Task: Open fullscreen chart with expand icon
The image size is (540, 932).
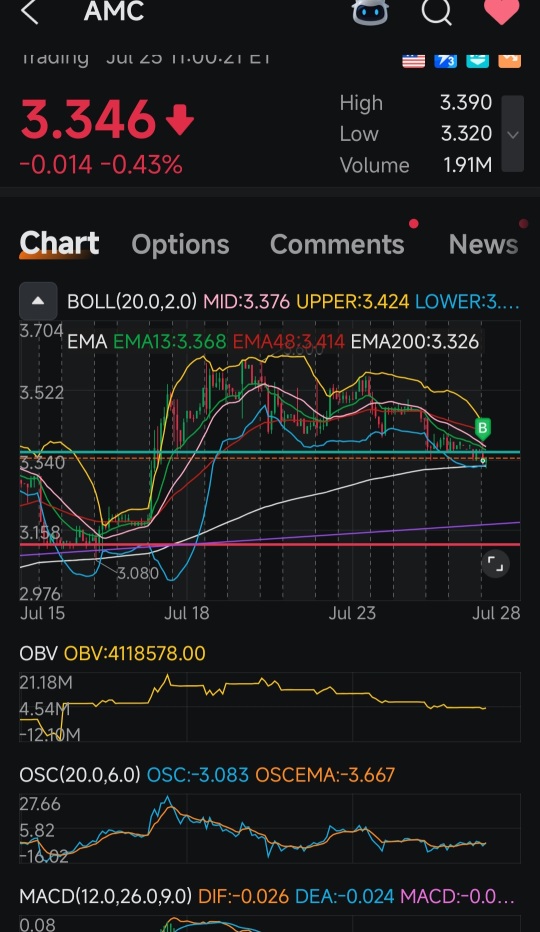Action: 495,563
